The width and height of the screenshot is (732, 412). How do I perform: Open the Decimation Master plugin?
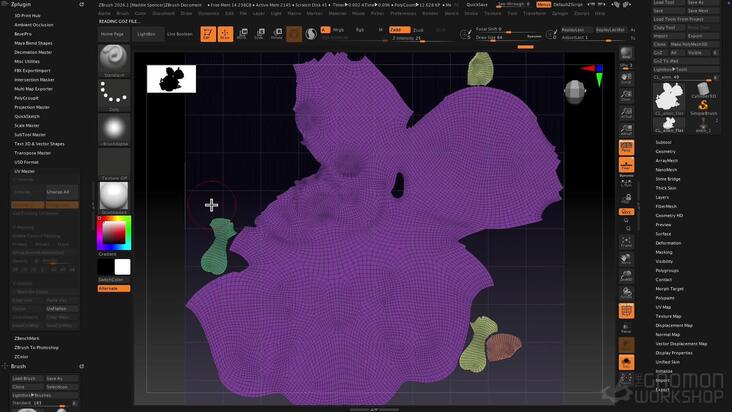(x=33, y=52)
